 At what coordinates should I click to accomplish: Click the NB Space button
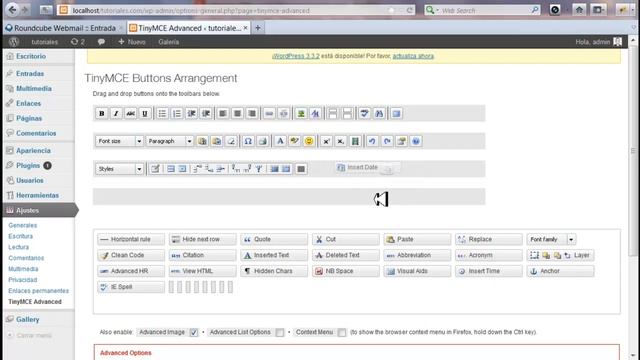(x=346, y=271)
